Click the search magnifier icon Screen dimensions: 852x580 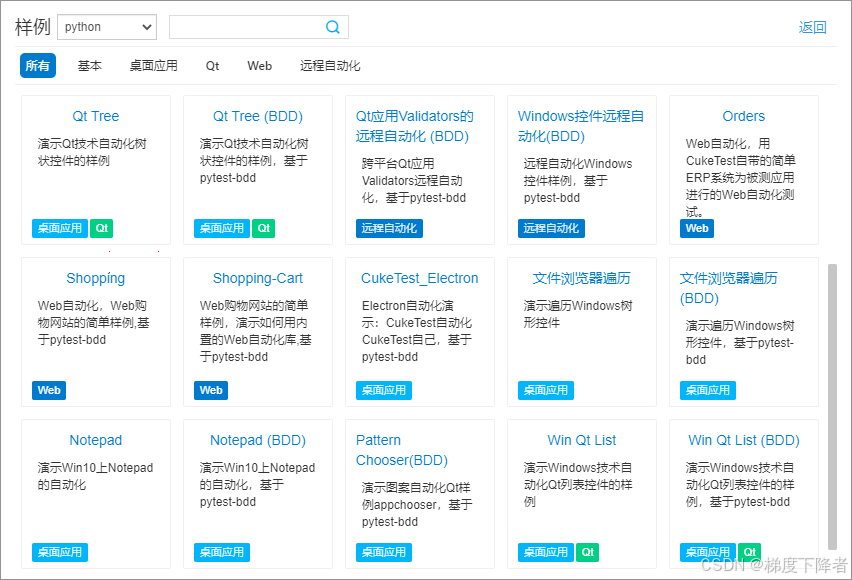click(333, 27)
